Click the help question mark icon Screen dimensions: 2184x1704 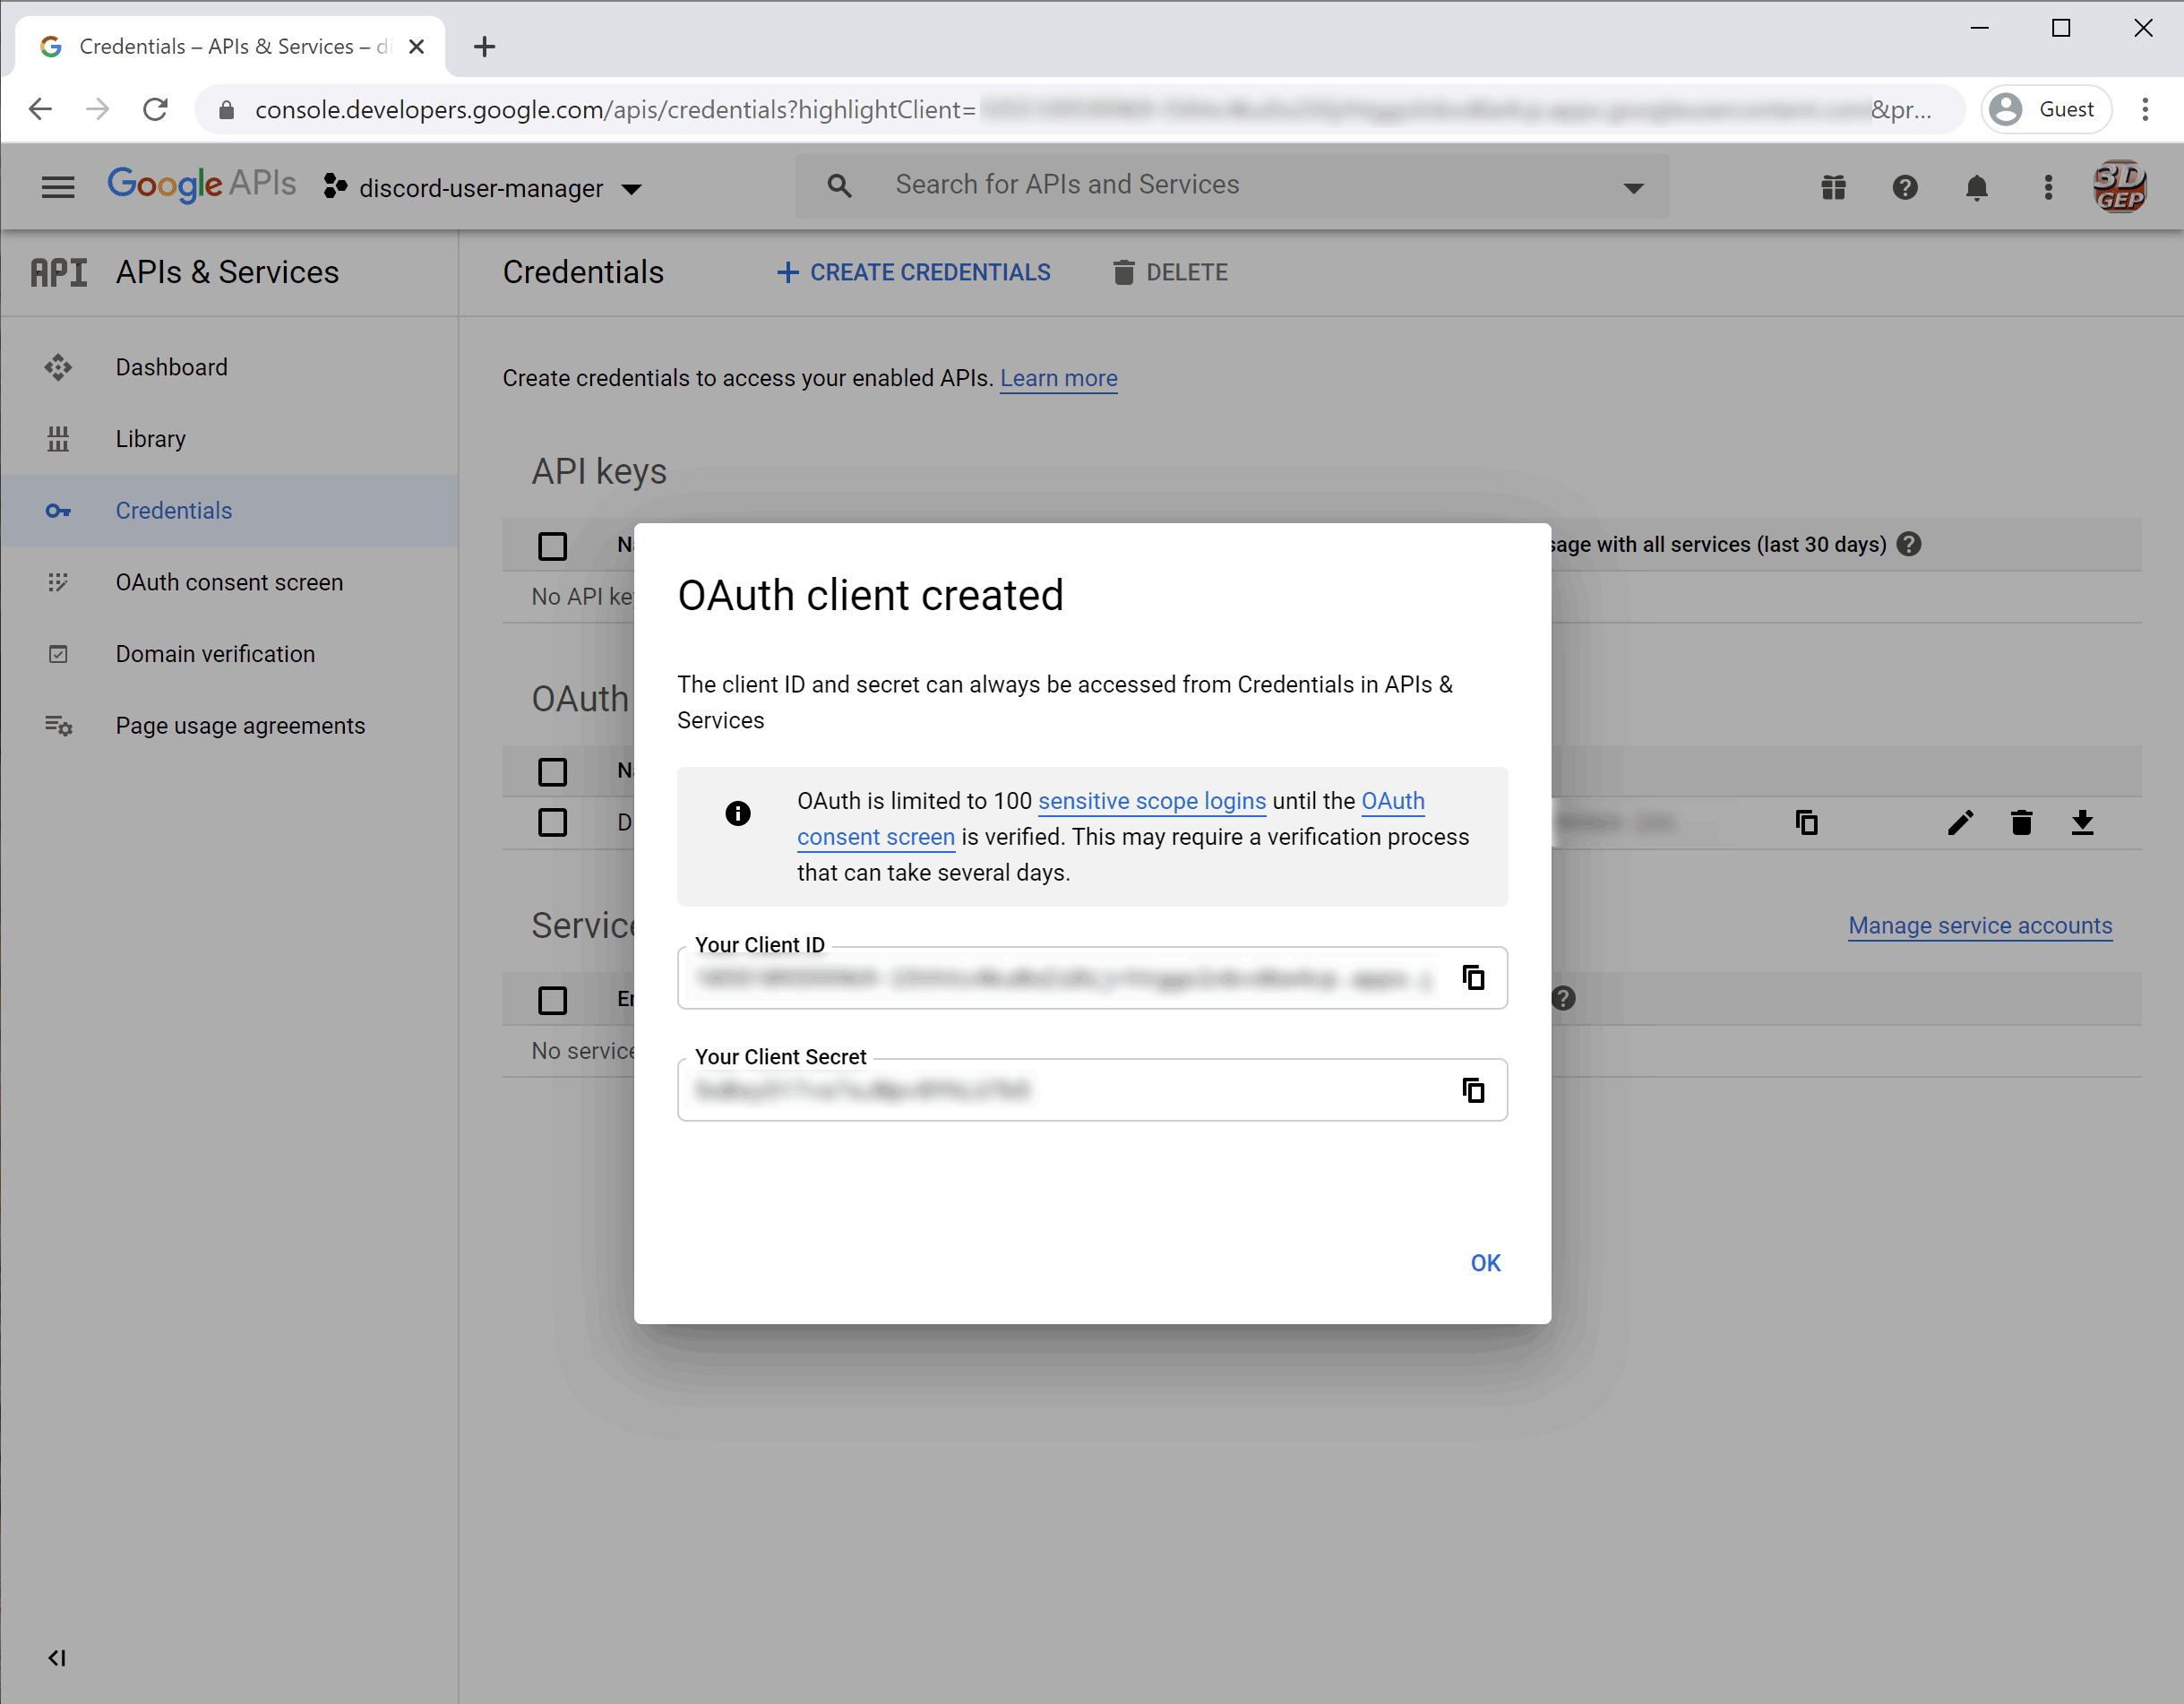pos(1905,186)
